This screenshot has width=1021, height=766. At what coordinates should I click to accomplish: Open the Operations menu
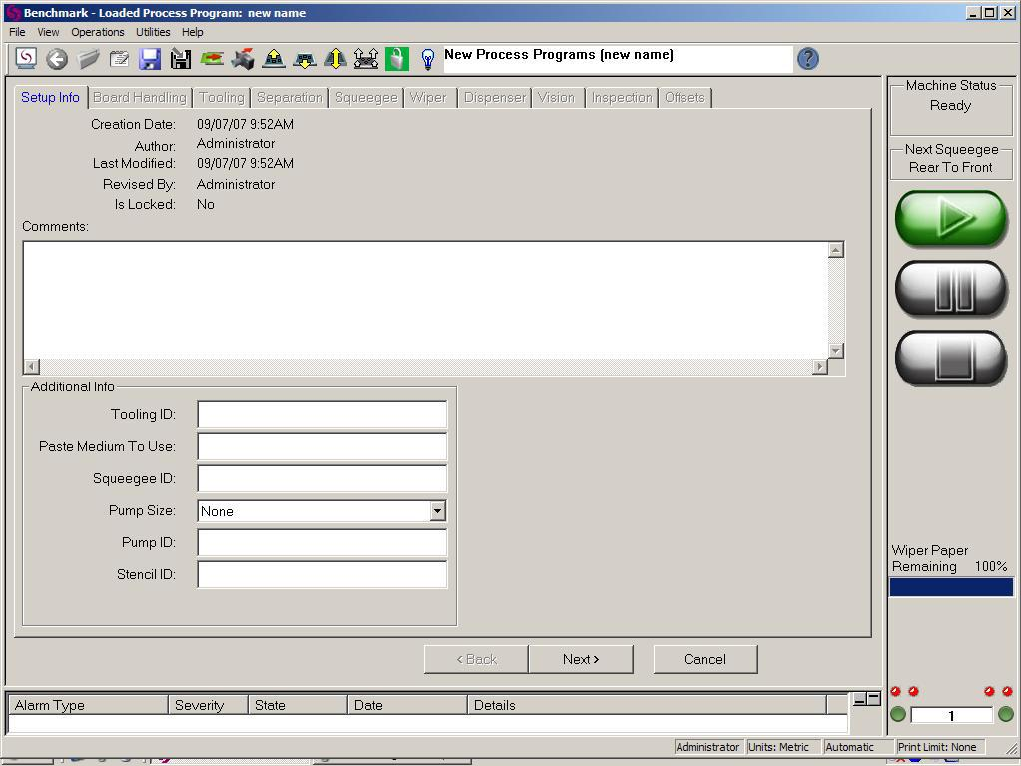click(98, 32)
